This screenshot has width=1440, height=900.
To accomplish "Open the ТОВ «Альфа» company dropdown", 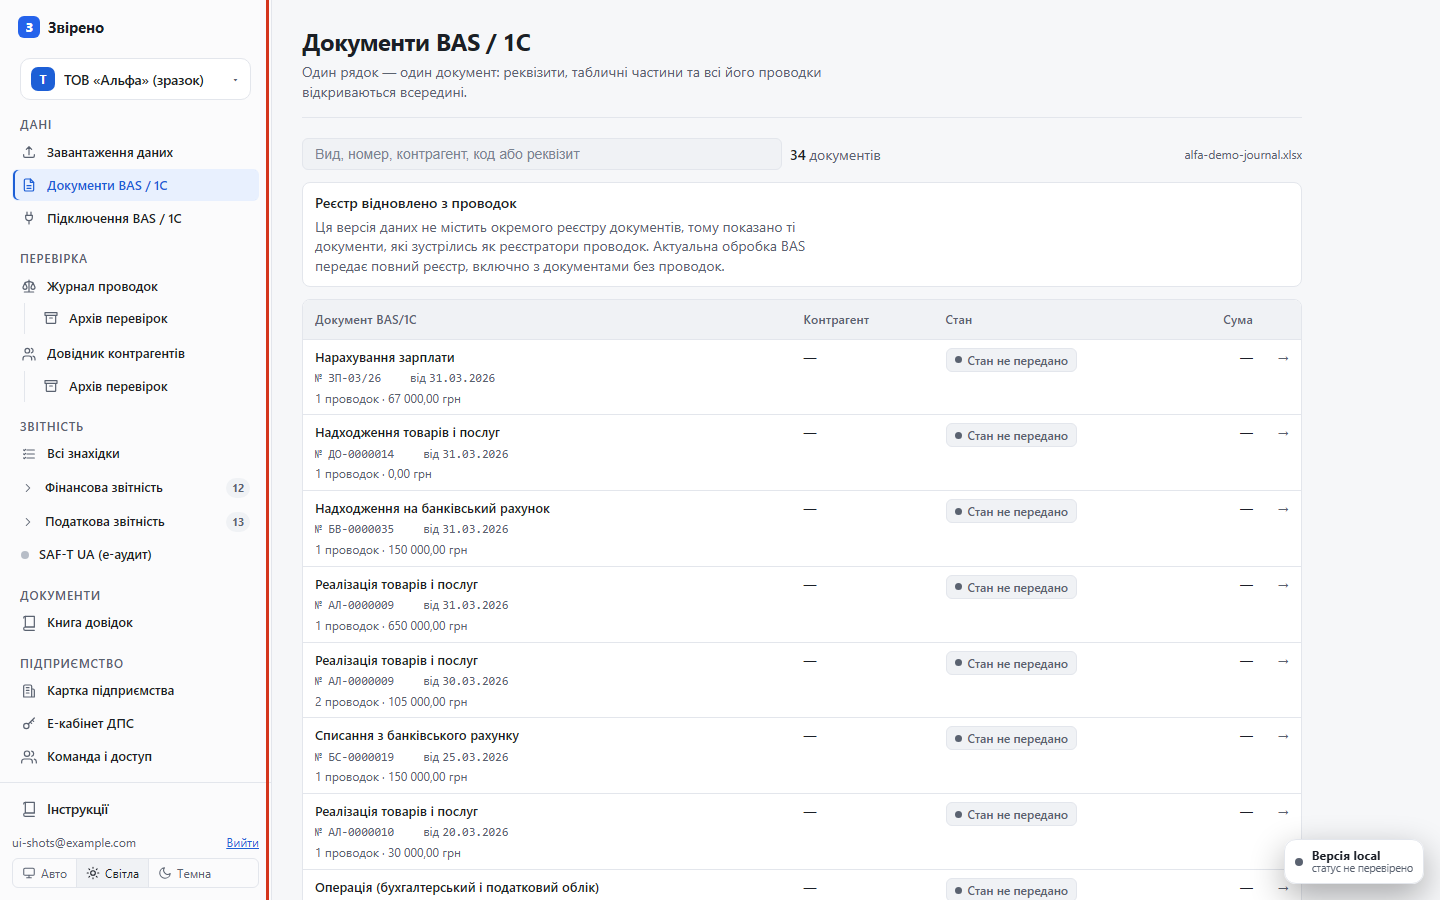I will (x=135, y=80).
